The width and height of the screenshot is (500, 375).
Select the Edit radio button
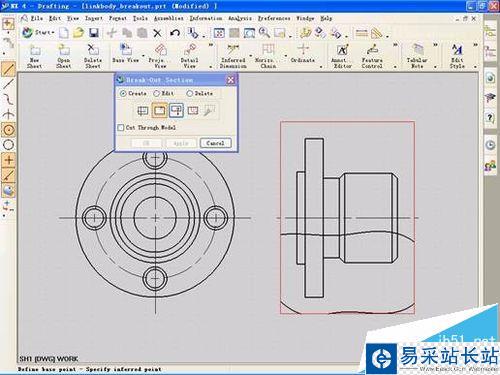click(156, 93)
